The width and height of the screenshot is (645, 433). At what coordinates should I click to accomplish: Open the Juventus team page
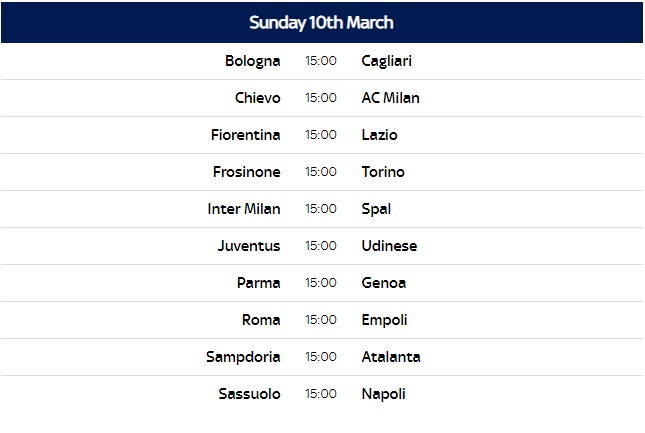pos(249,246)
